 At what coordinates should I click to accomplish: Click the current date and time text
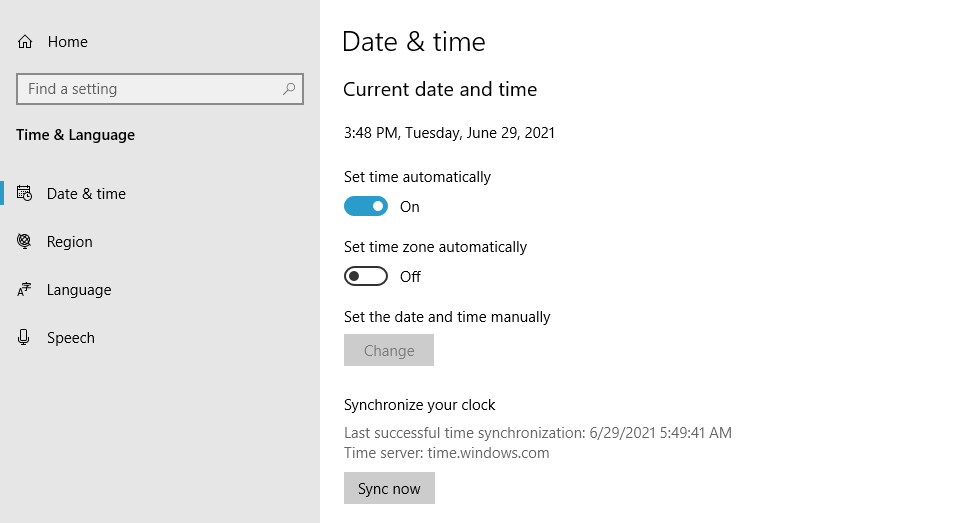pyautogui.click(x=449, y=133)
